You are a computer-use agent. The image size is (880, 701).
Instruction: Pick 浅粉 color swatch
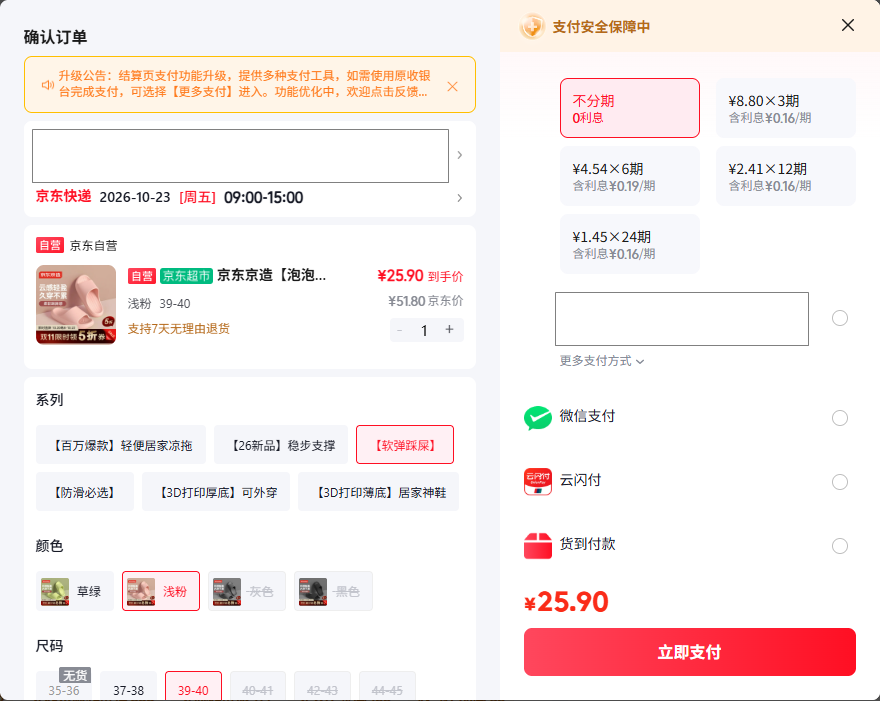(x=161, y=591)
